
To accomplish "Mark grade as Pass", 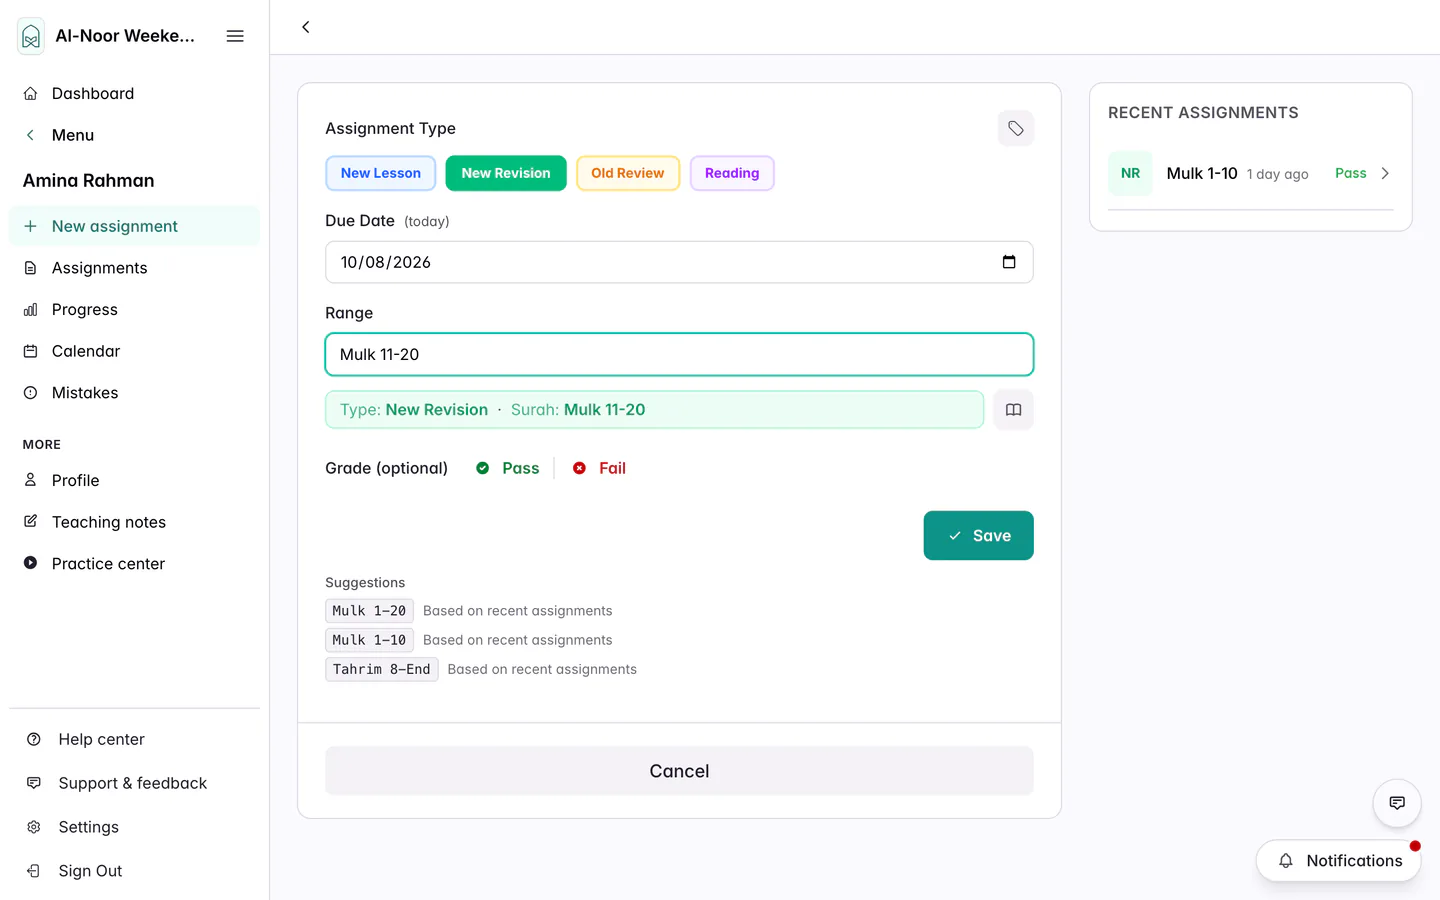I will point(508,468).
